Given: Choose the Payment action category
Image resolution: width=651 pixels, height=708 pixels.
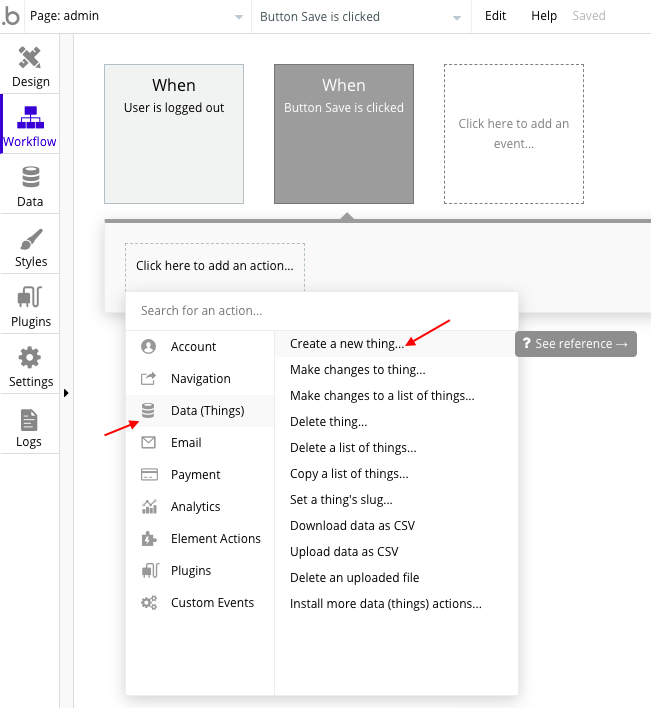Looking at the screenshot, I should coord(200,475).
